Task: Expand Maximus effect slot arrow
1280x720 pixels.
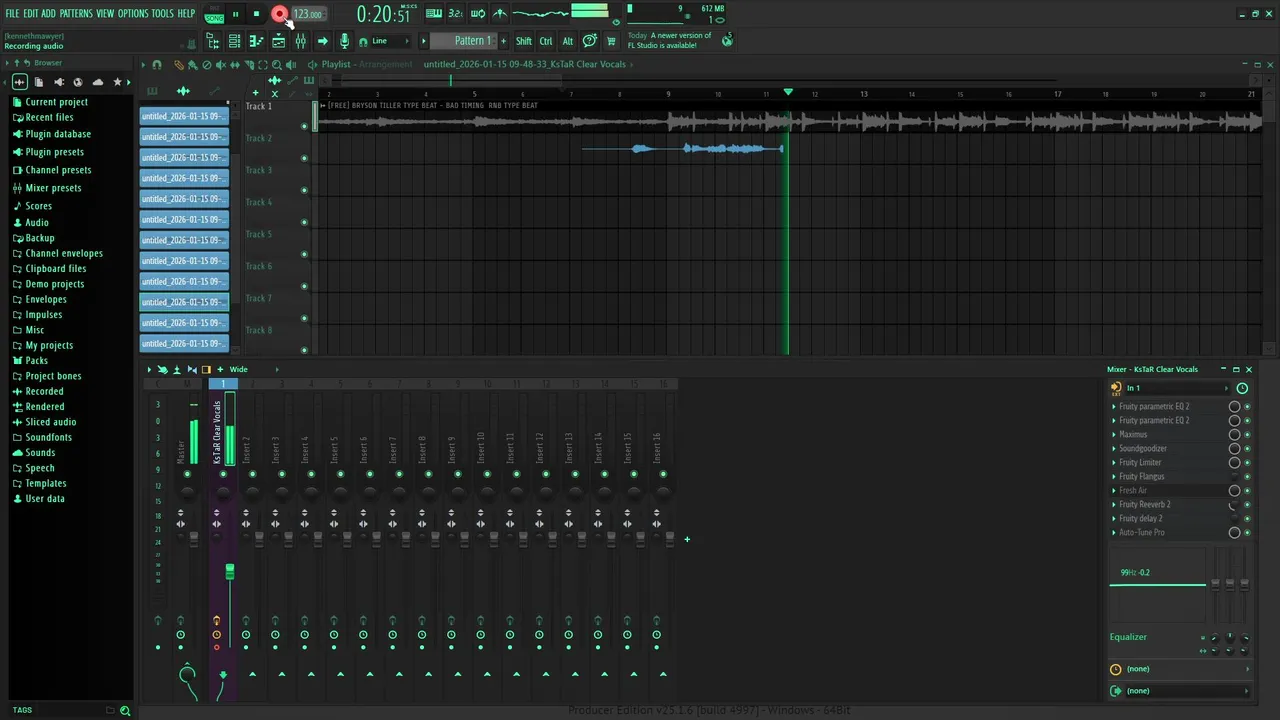Action: 1114,435
